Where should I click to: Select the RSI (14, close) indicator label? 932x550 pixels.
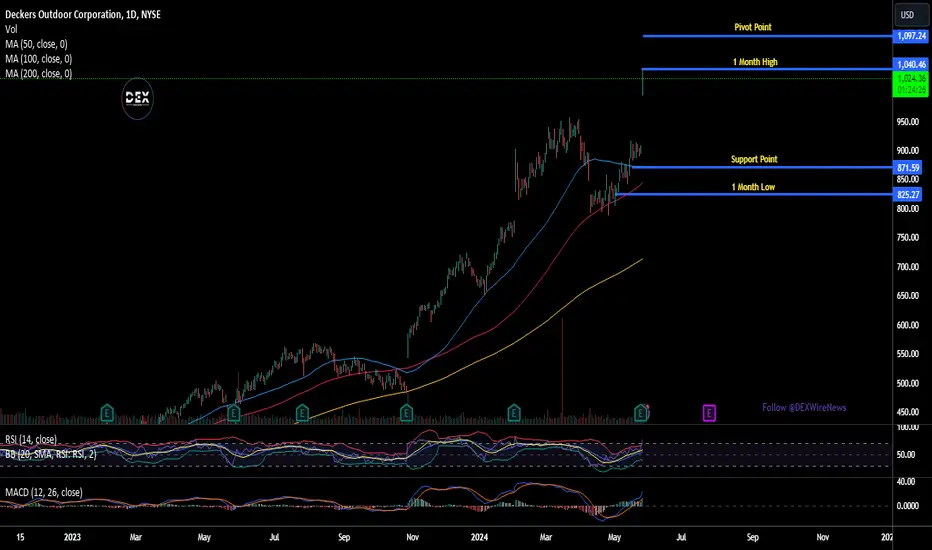[x=31, y=439]
